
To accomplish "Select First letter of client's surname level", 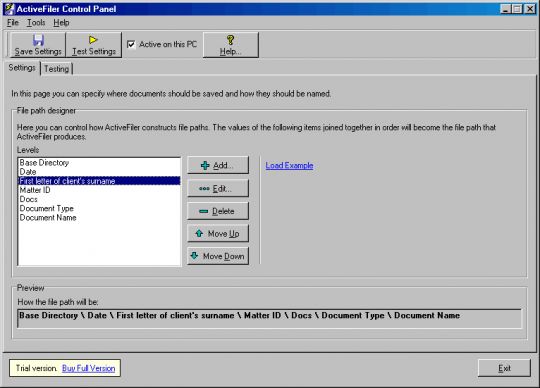I will (x=99, y=181).
